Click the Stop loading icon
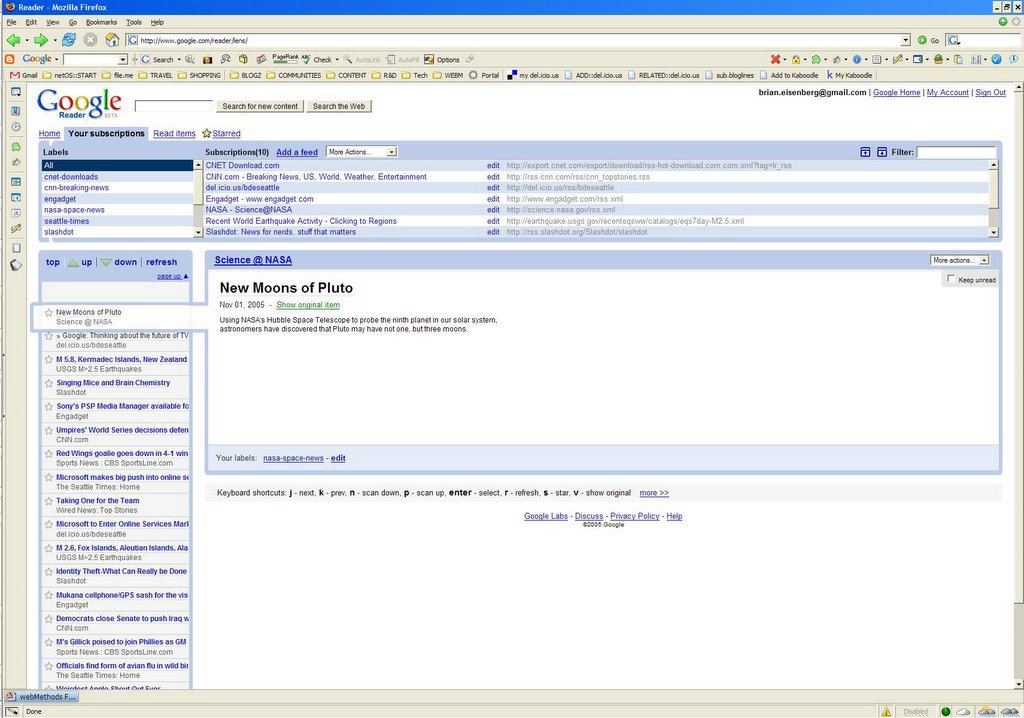This screenshot has height=718, width=1024. pos(90,41)
